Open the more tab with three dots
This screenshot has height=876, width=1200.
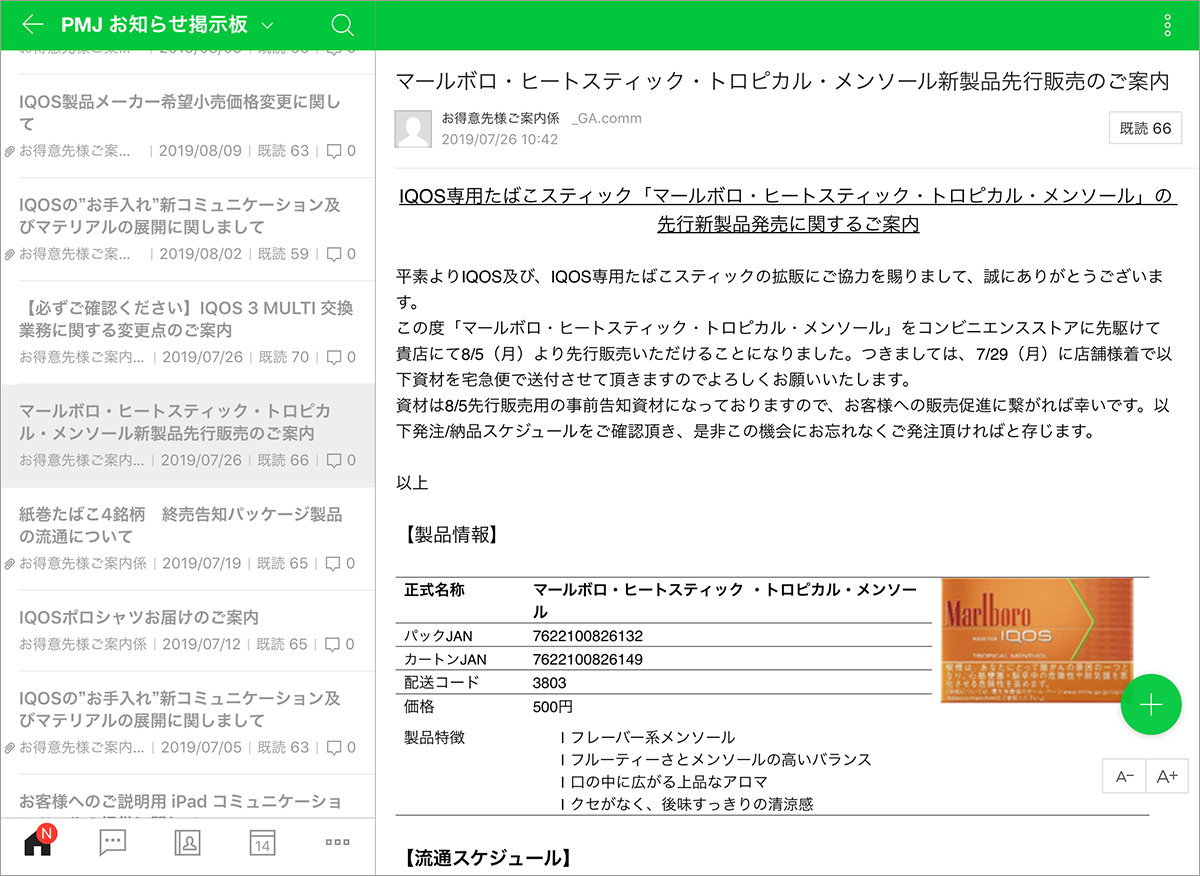click(337, 843)
